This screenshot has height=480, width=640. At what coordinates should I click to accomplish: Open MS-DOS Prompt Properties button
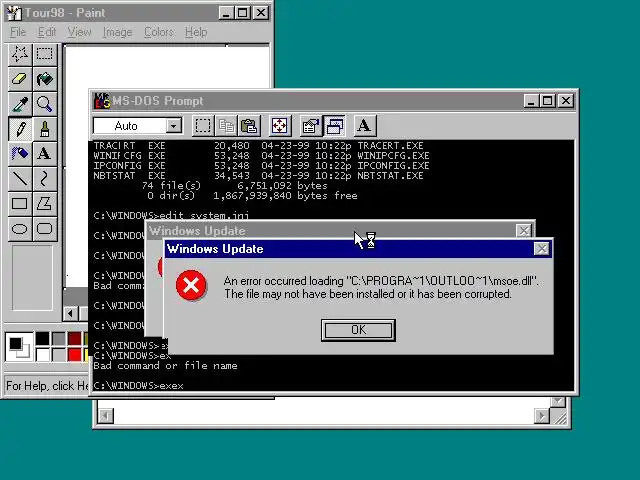tap(311, 126)
